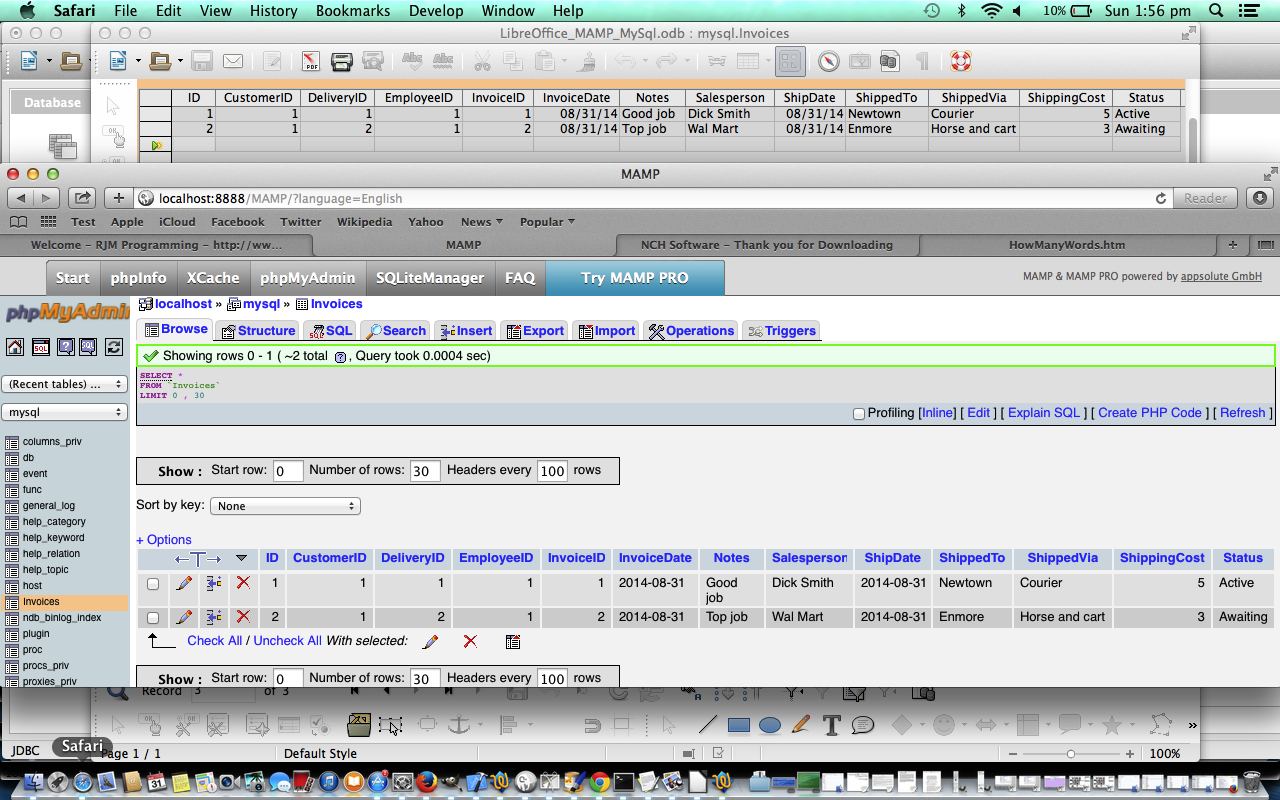Click the help icon beside '~2 total'
This screenshot has height=800, width=1280.
click(340, 357)
